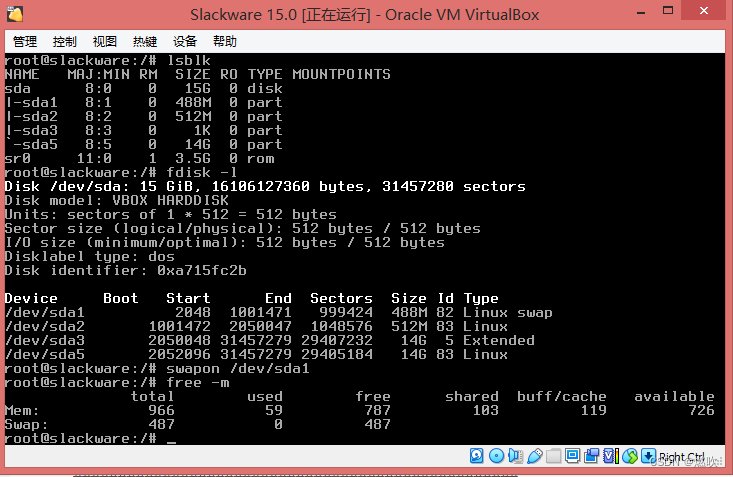Open the 视图 menu
Screen dimensions: 733x477
click(105, 42)
